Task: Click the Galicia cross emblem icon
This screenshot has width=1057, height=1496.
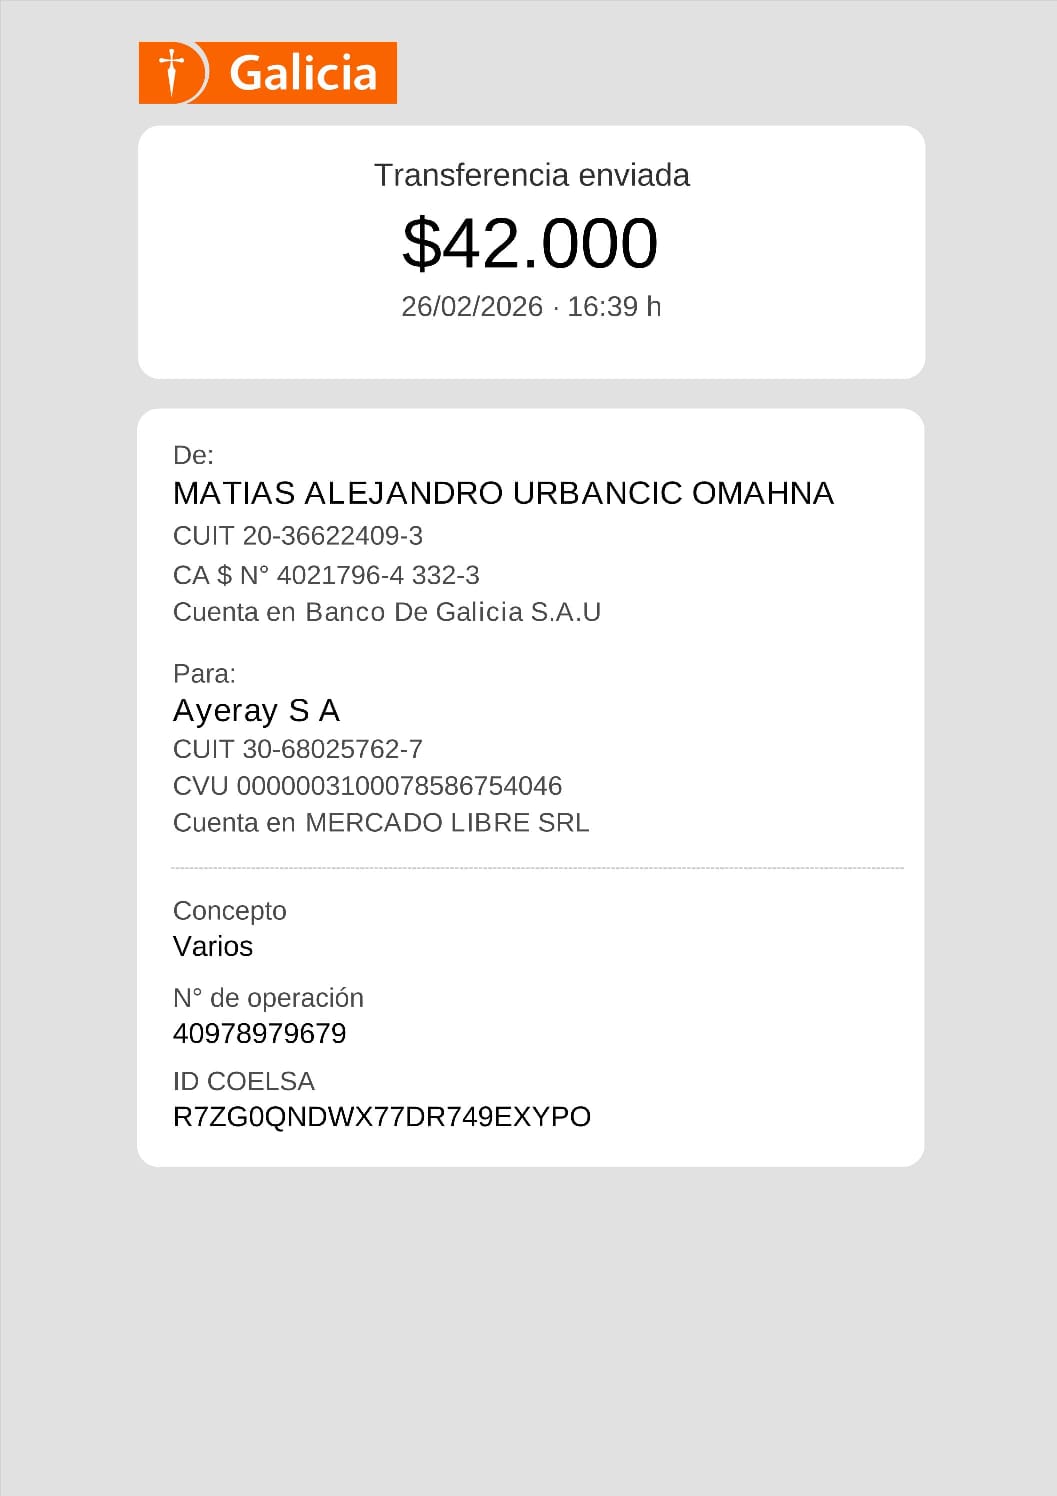Action: point(173,72)
